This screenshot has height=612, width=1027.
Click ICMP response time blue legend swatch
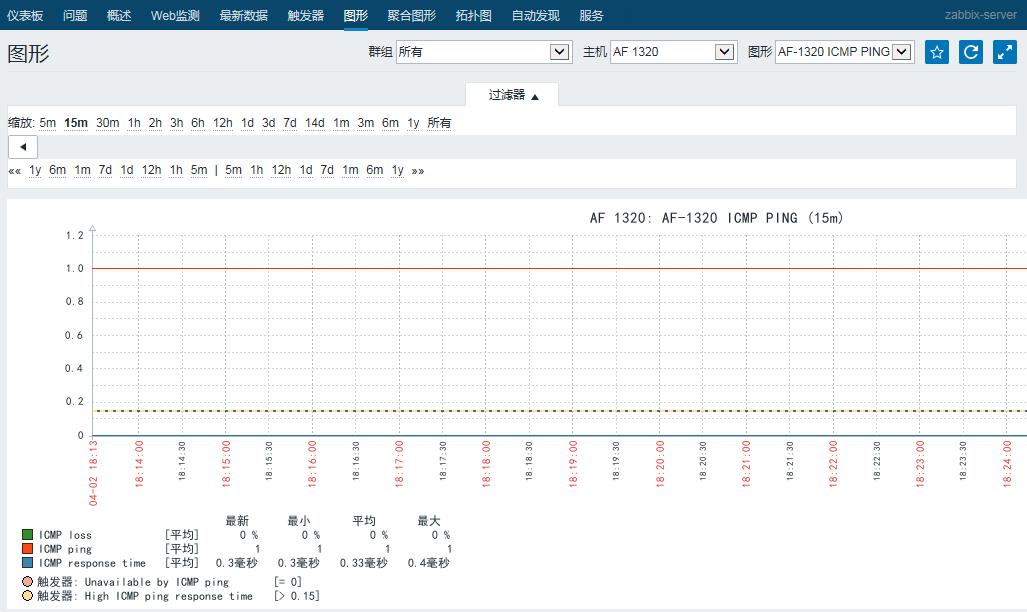click(x=28, y=562)
